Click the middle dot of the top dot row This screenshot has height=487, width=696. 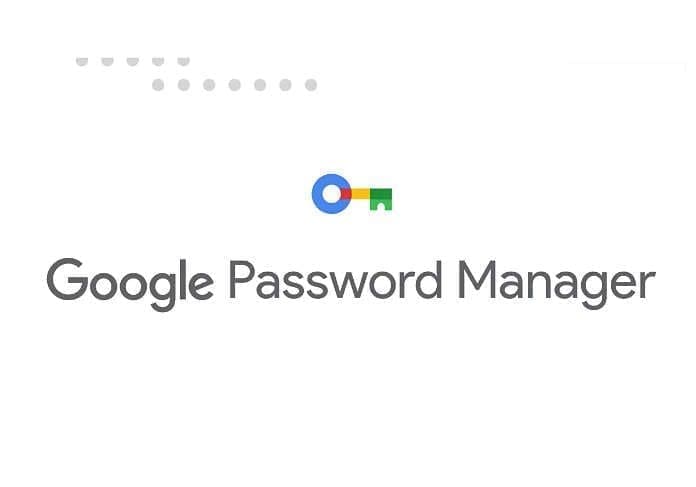(133, 60)
